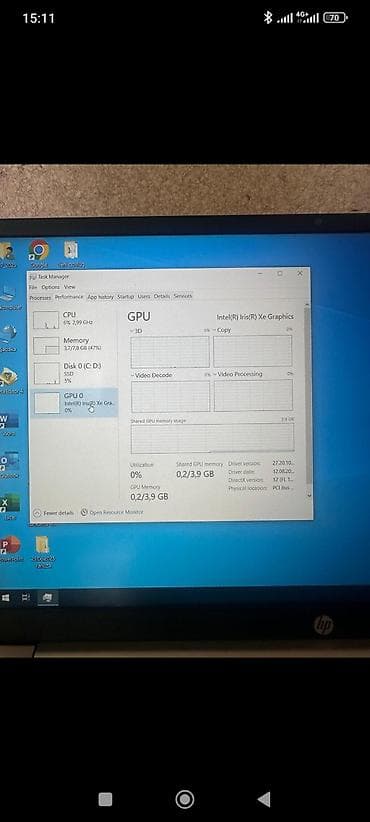Screen dimensions: 370x822
Task: Switch to the Details tab
Action: pyautogui.click(x=162, y=296)
